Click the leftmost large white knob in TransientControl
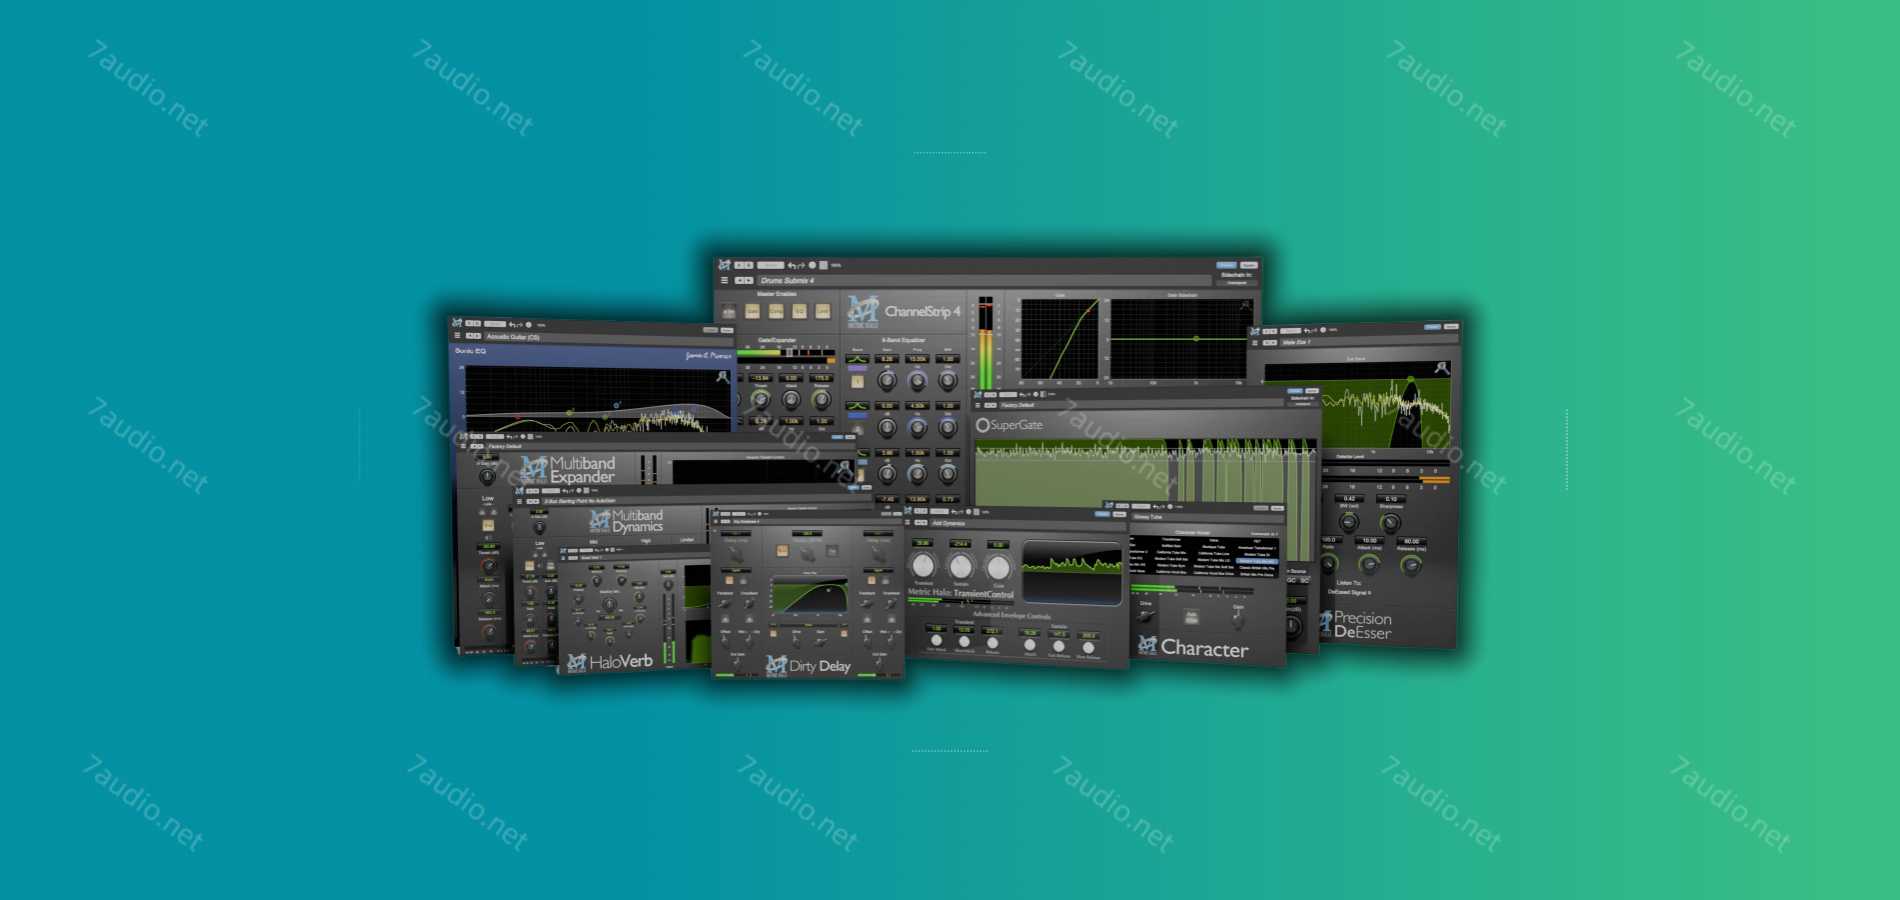The width and height of the screenshot is (1900, 900). [923, 566]
